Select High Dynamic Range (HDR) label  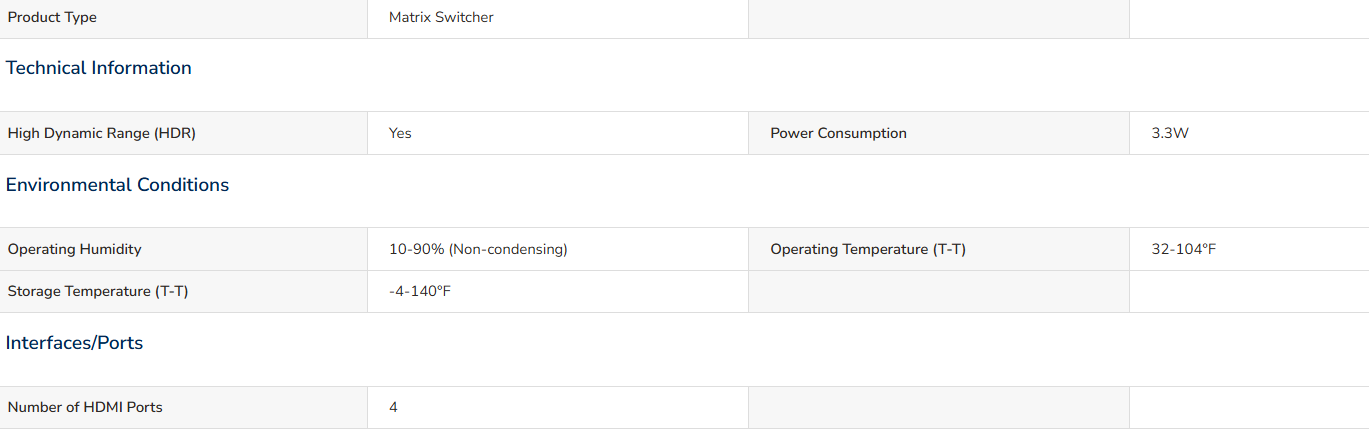[x=102, y=133]
